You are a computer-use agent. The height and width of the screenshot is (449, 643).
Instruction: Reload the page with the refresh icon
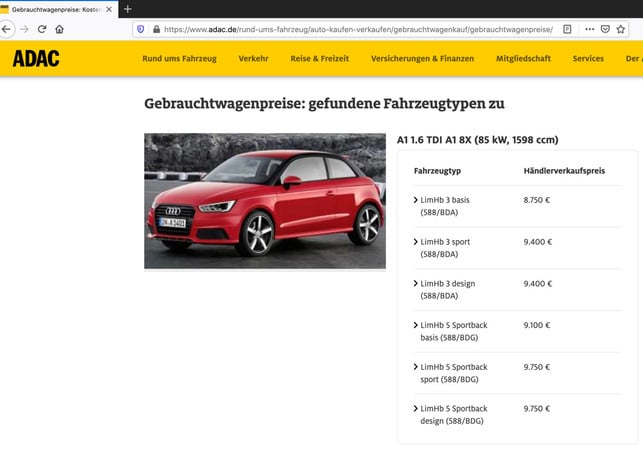[x=42, y=29]
